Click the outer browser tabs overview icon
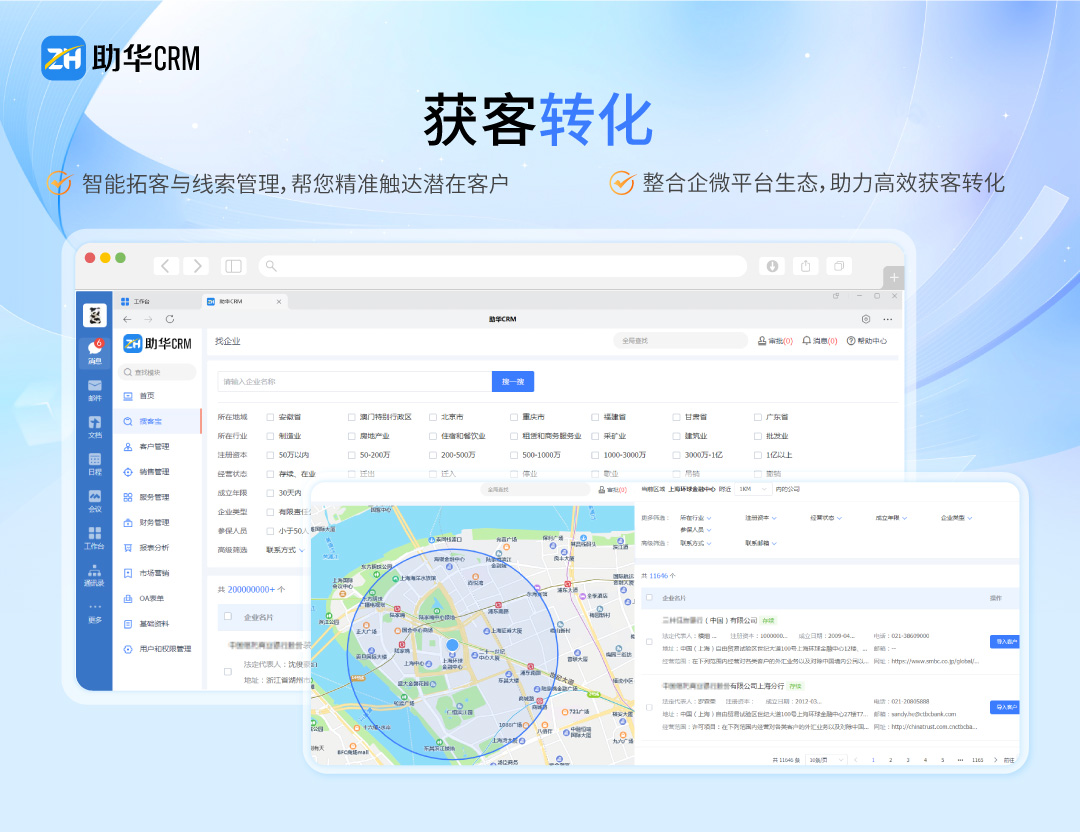Viewport: 1080px width, 832px height. tap(839, 266)
